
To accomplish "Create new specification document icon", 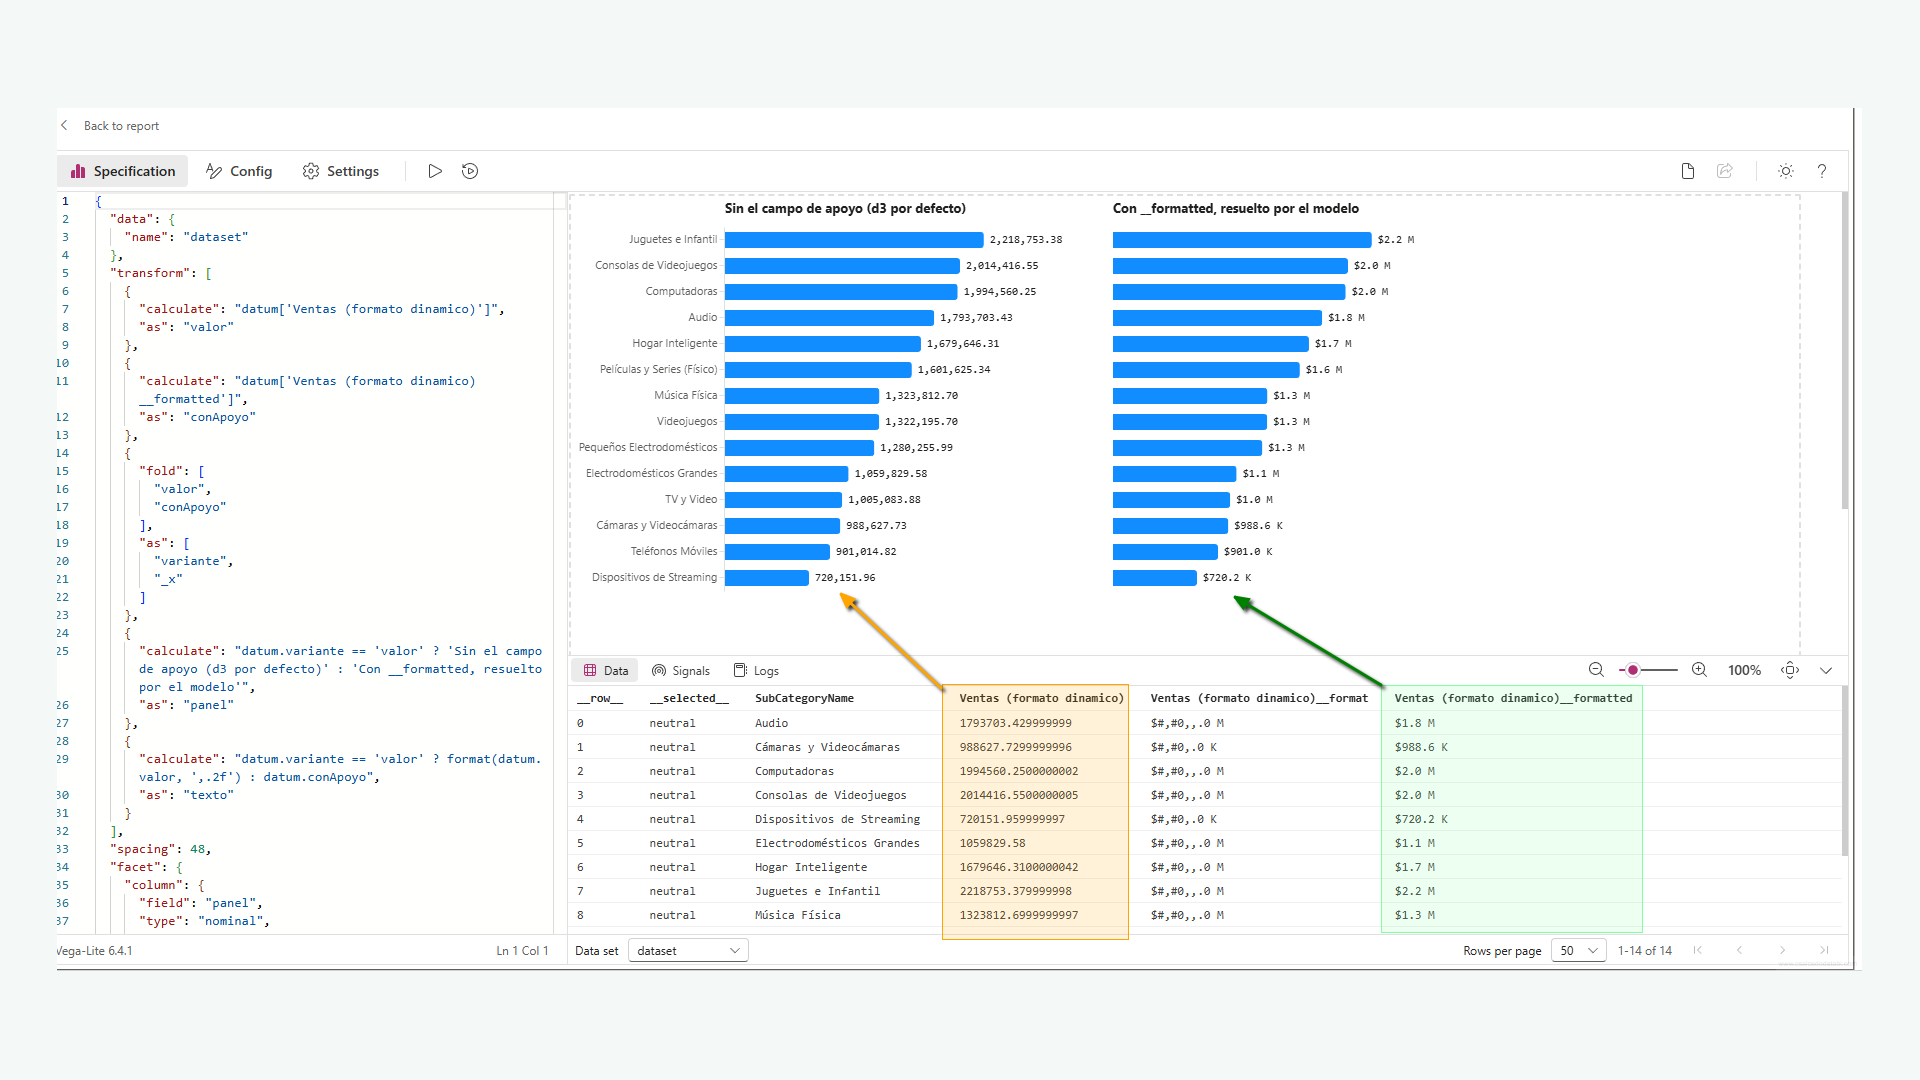I will (x=1688, y=171).
